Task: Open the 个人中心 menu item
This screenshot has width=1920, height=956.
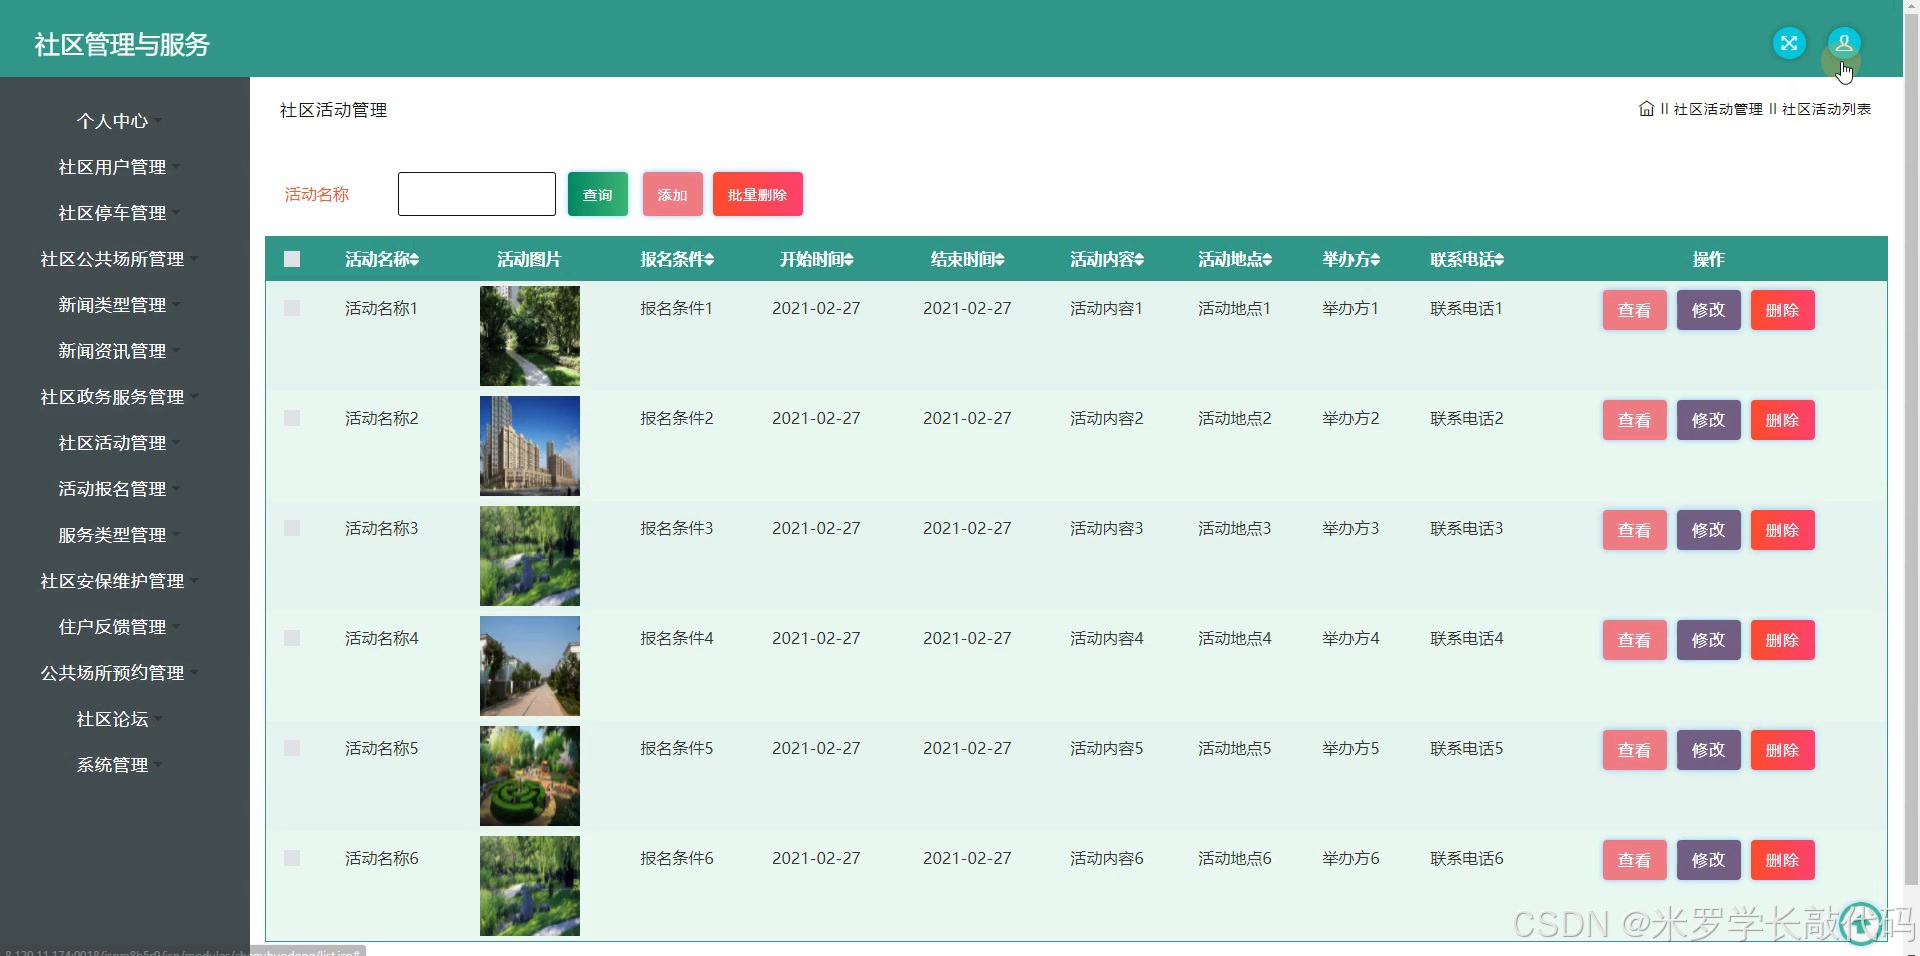Action: click(x=113, y=121)
